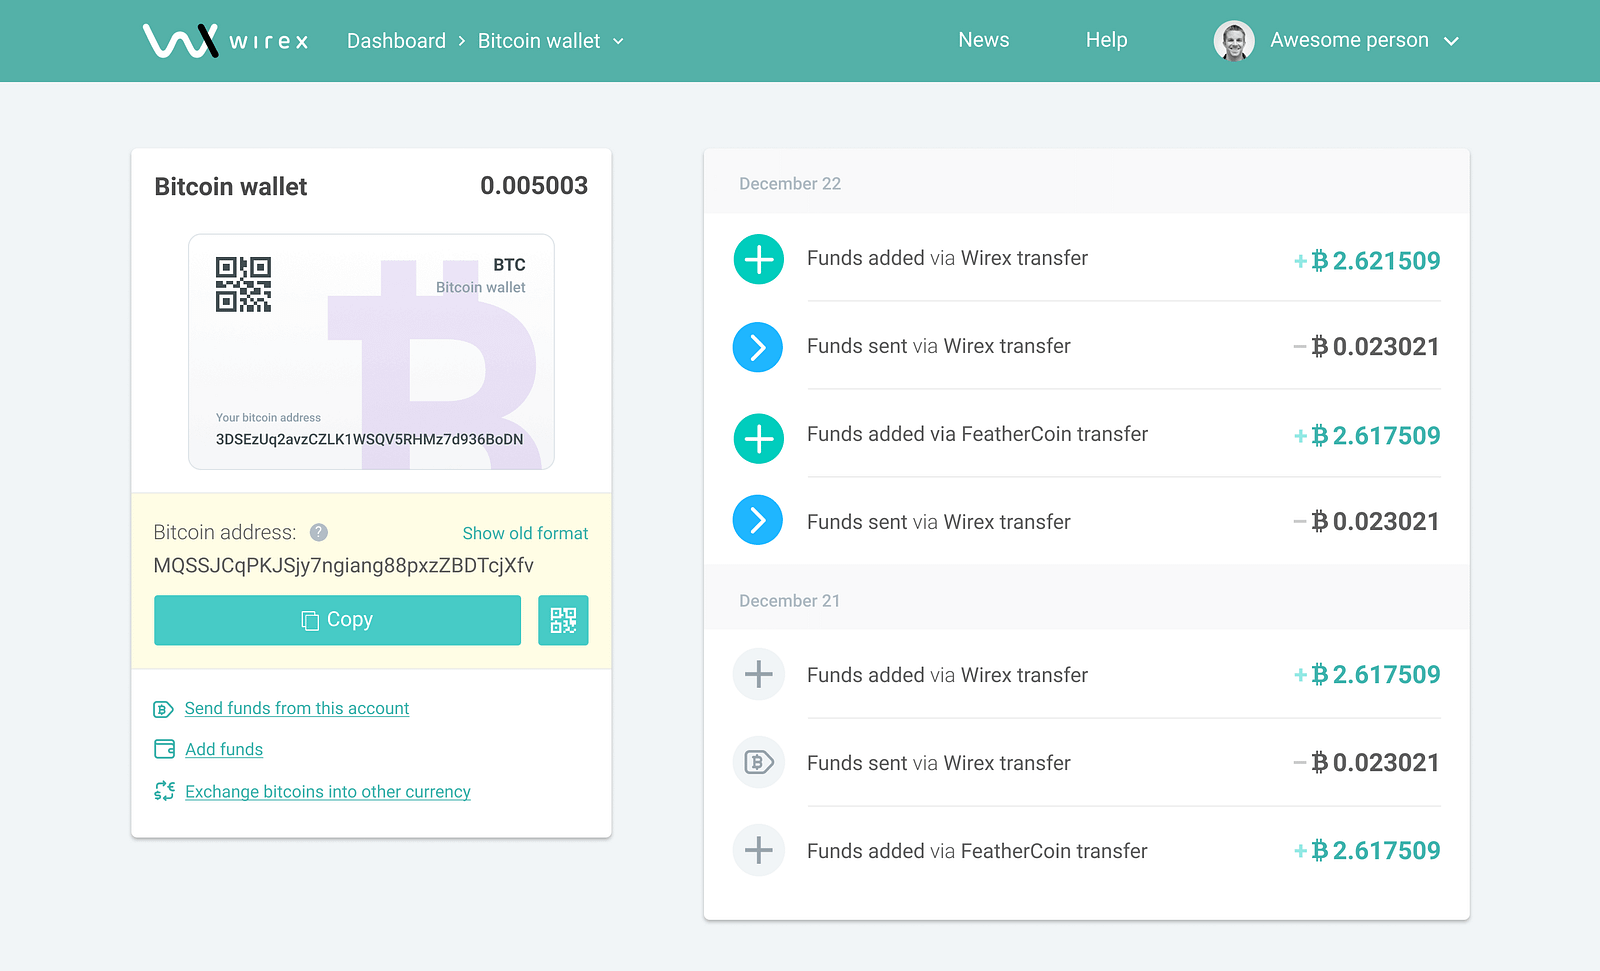This screenshot has height=971, width=1600.
Task: Select card address 3DSEzUq2avzCZLK1WSQV5RHMz7d936BoDN
Action: pos(369,439)
